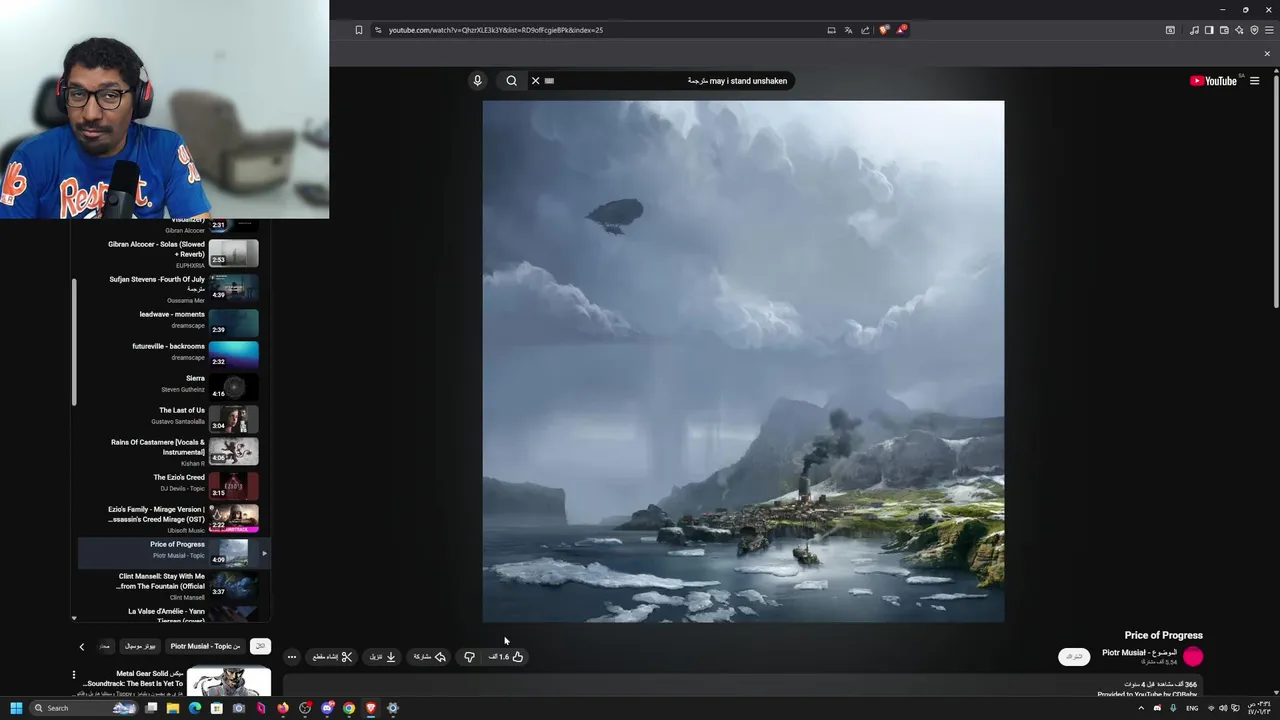
Task: Click the voice search microphone icon
Action: 477,81
